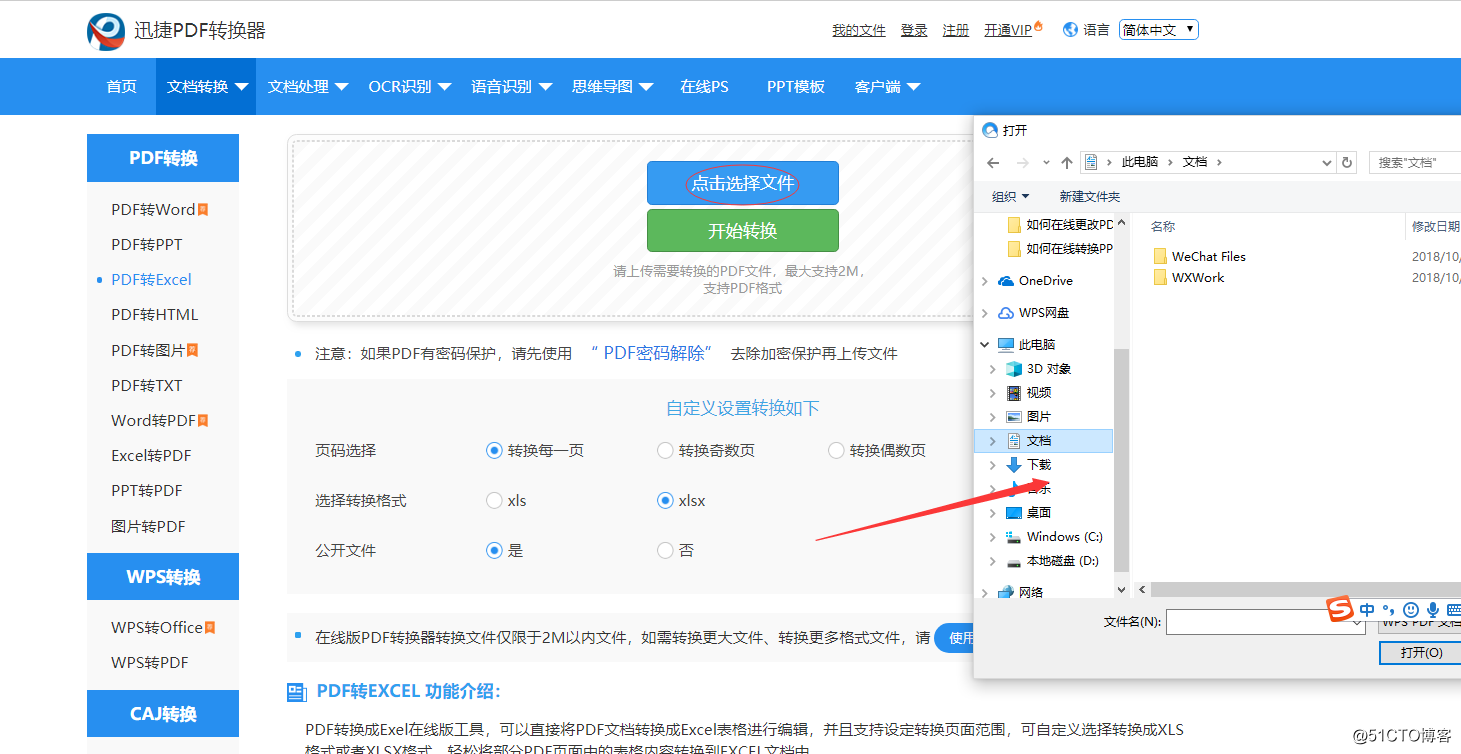
Task: Expand the OneDrive tree node
Action: point(985,282)
